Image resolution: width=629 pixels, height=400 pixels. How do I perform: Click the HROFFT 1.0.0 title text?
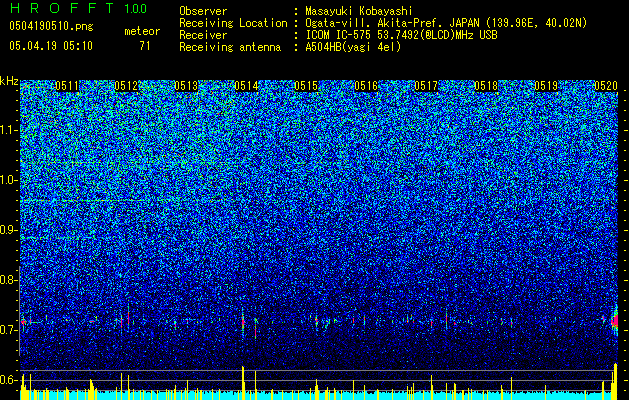(x=78, y=8)
